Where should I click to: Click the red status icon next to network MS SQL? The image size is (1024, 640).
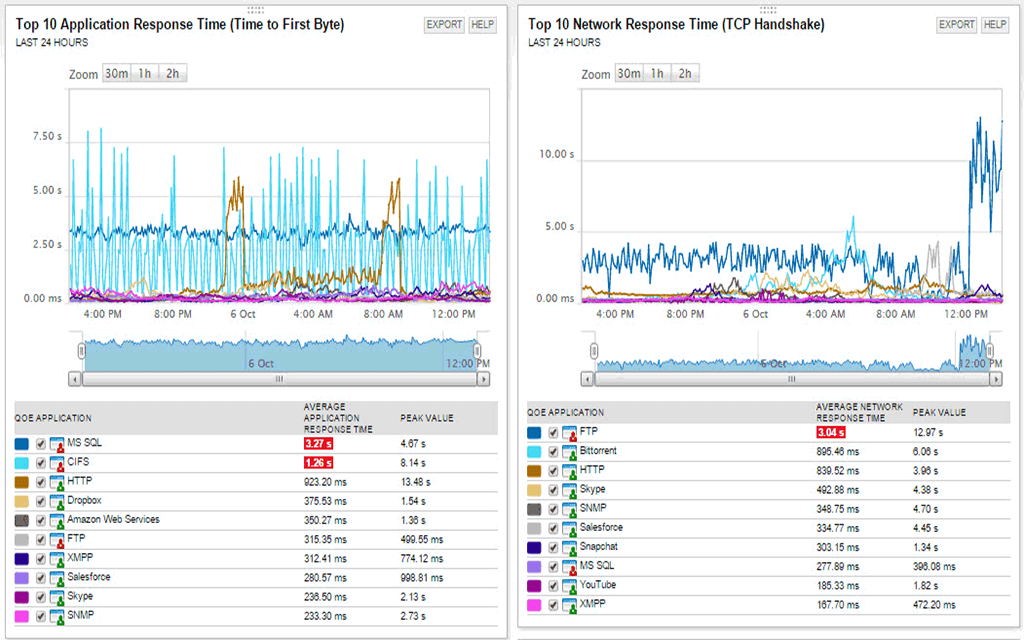[568, 565]
